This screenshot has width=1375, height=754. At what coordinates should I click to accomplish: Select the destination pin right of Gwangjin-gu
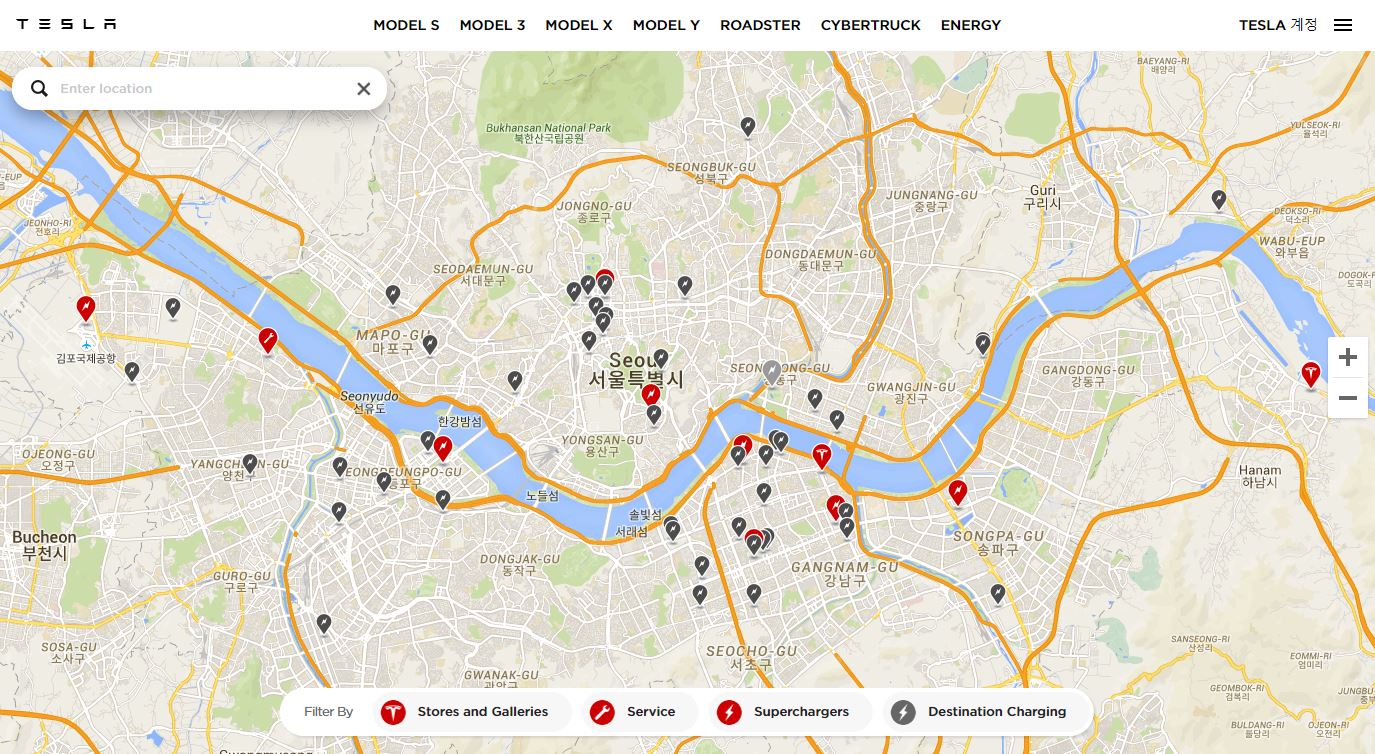[983, 345]
